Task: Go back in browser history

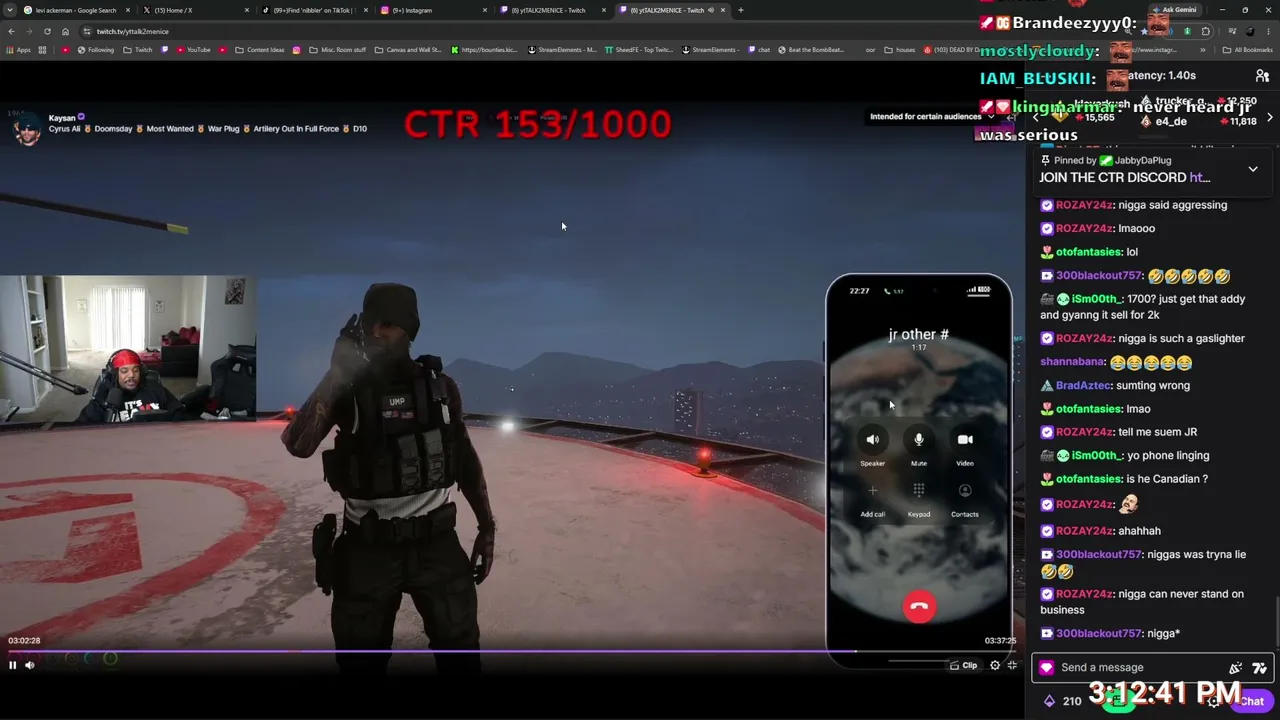Action: [11, 31]
